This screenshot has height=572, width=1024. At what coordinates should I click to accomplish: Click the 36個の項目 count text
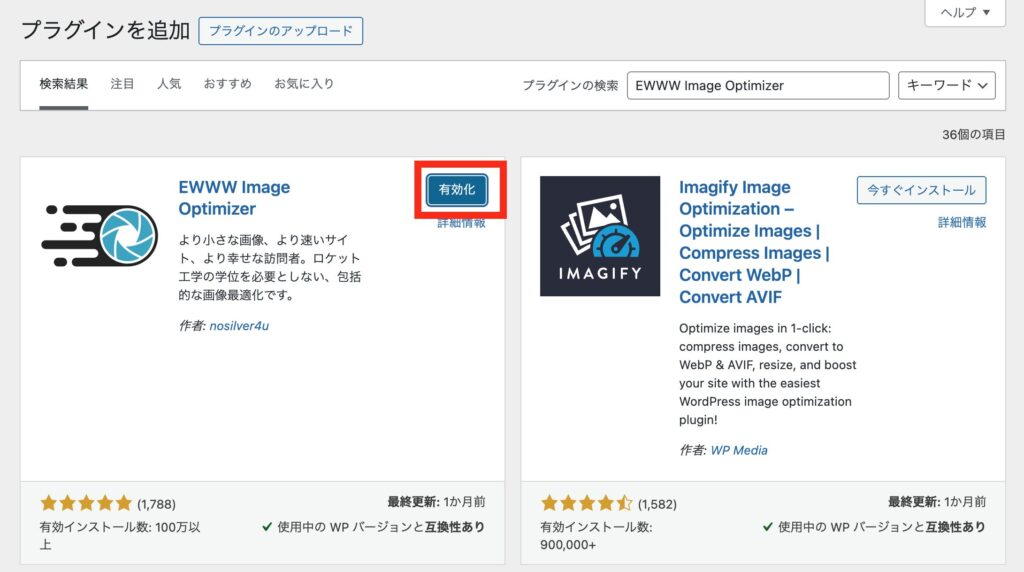point(973,135)
